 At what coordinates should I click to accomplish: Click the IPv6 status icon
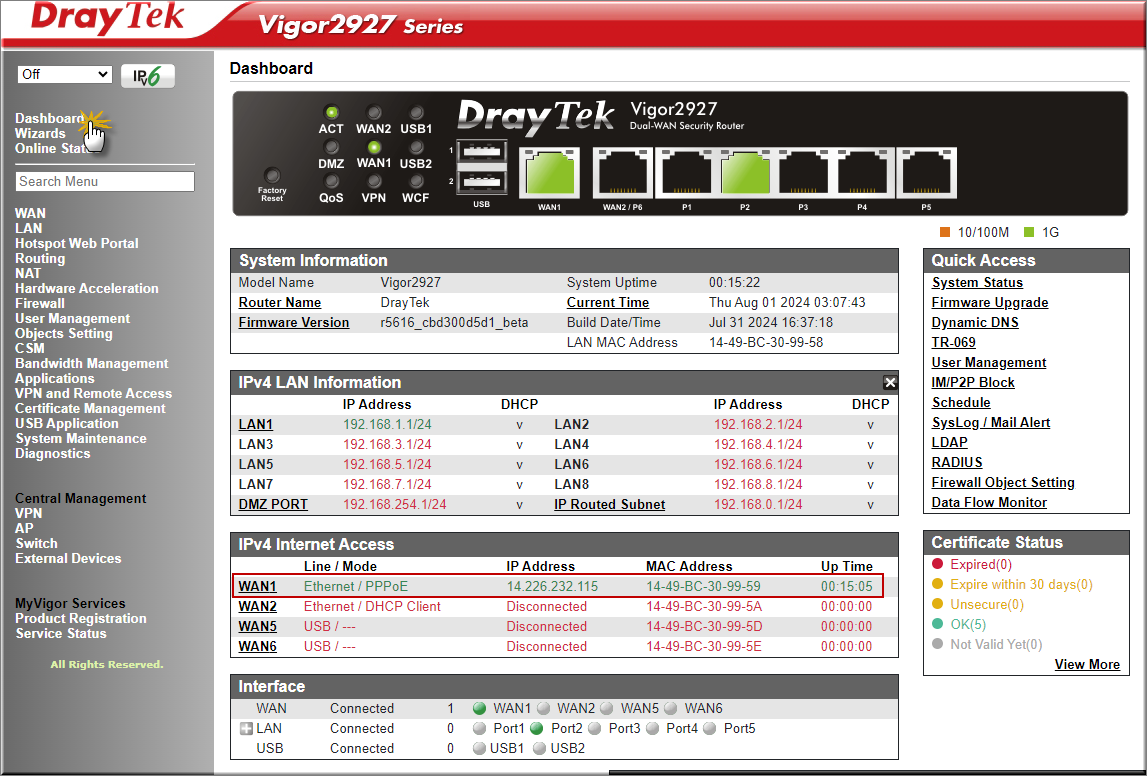[x=147, y=74]
